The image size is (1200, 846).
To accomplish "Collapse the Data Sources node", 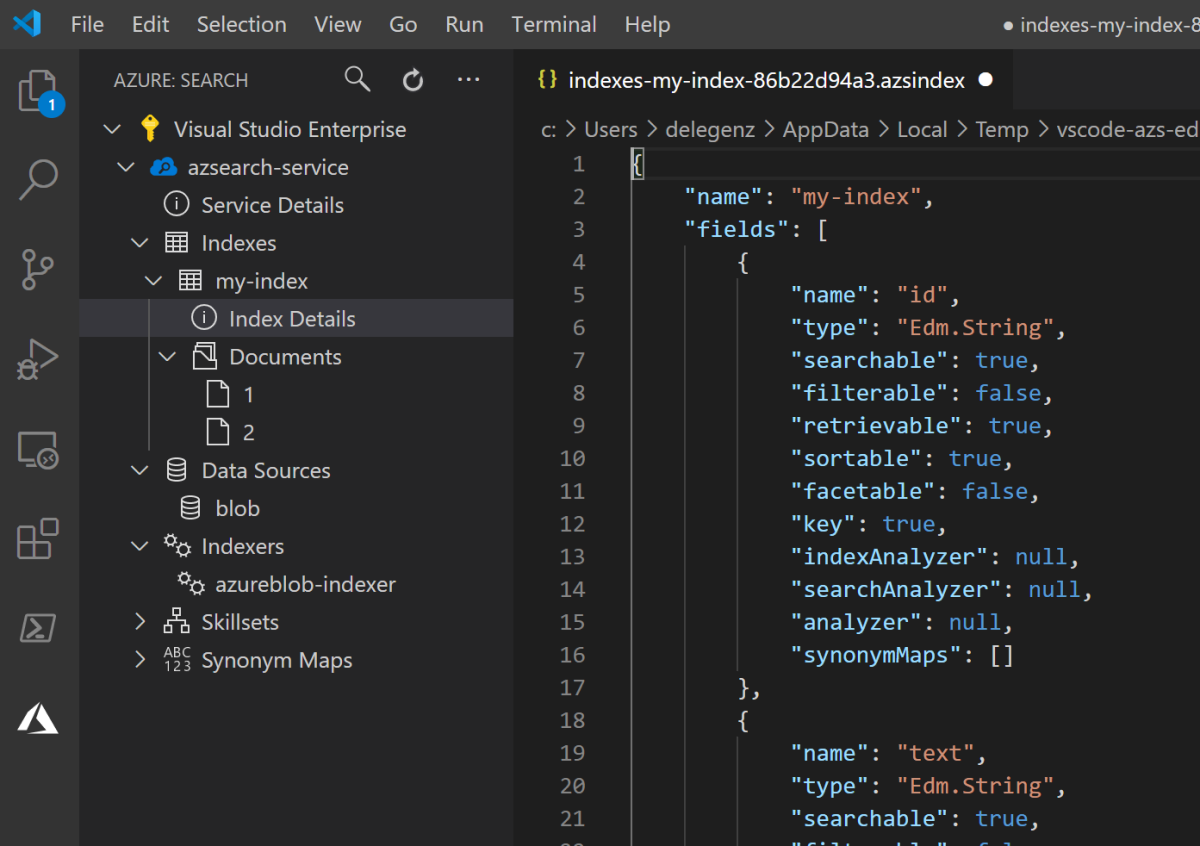I will point(140,470).
